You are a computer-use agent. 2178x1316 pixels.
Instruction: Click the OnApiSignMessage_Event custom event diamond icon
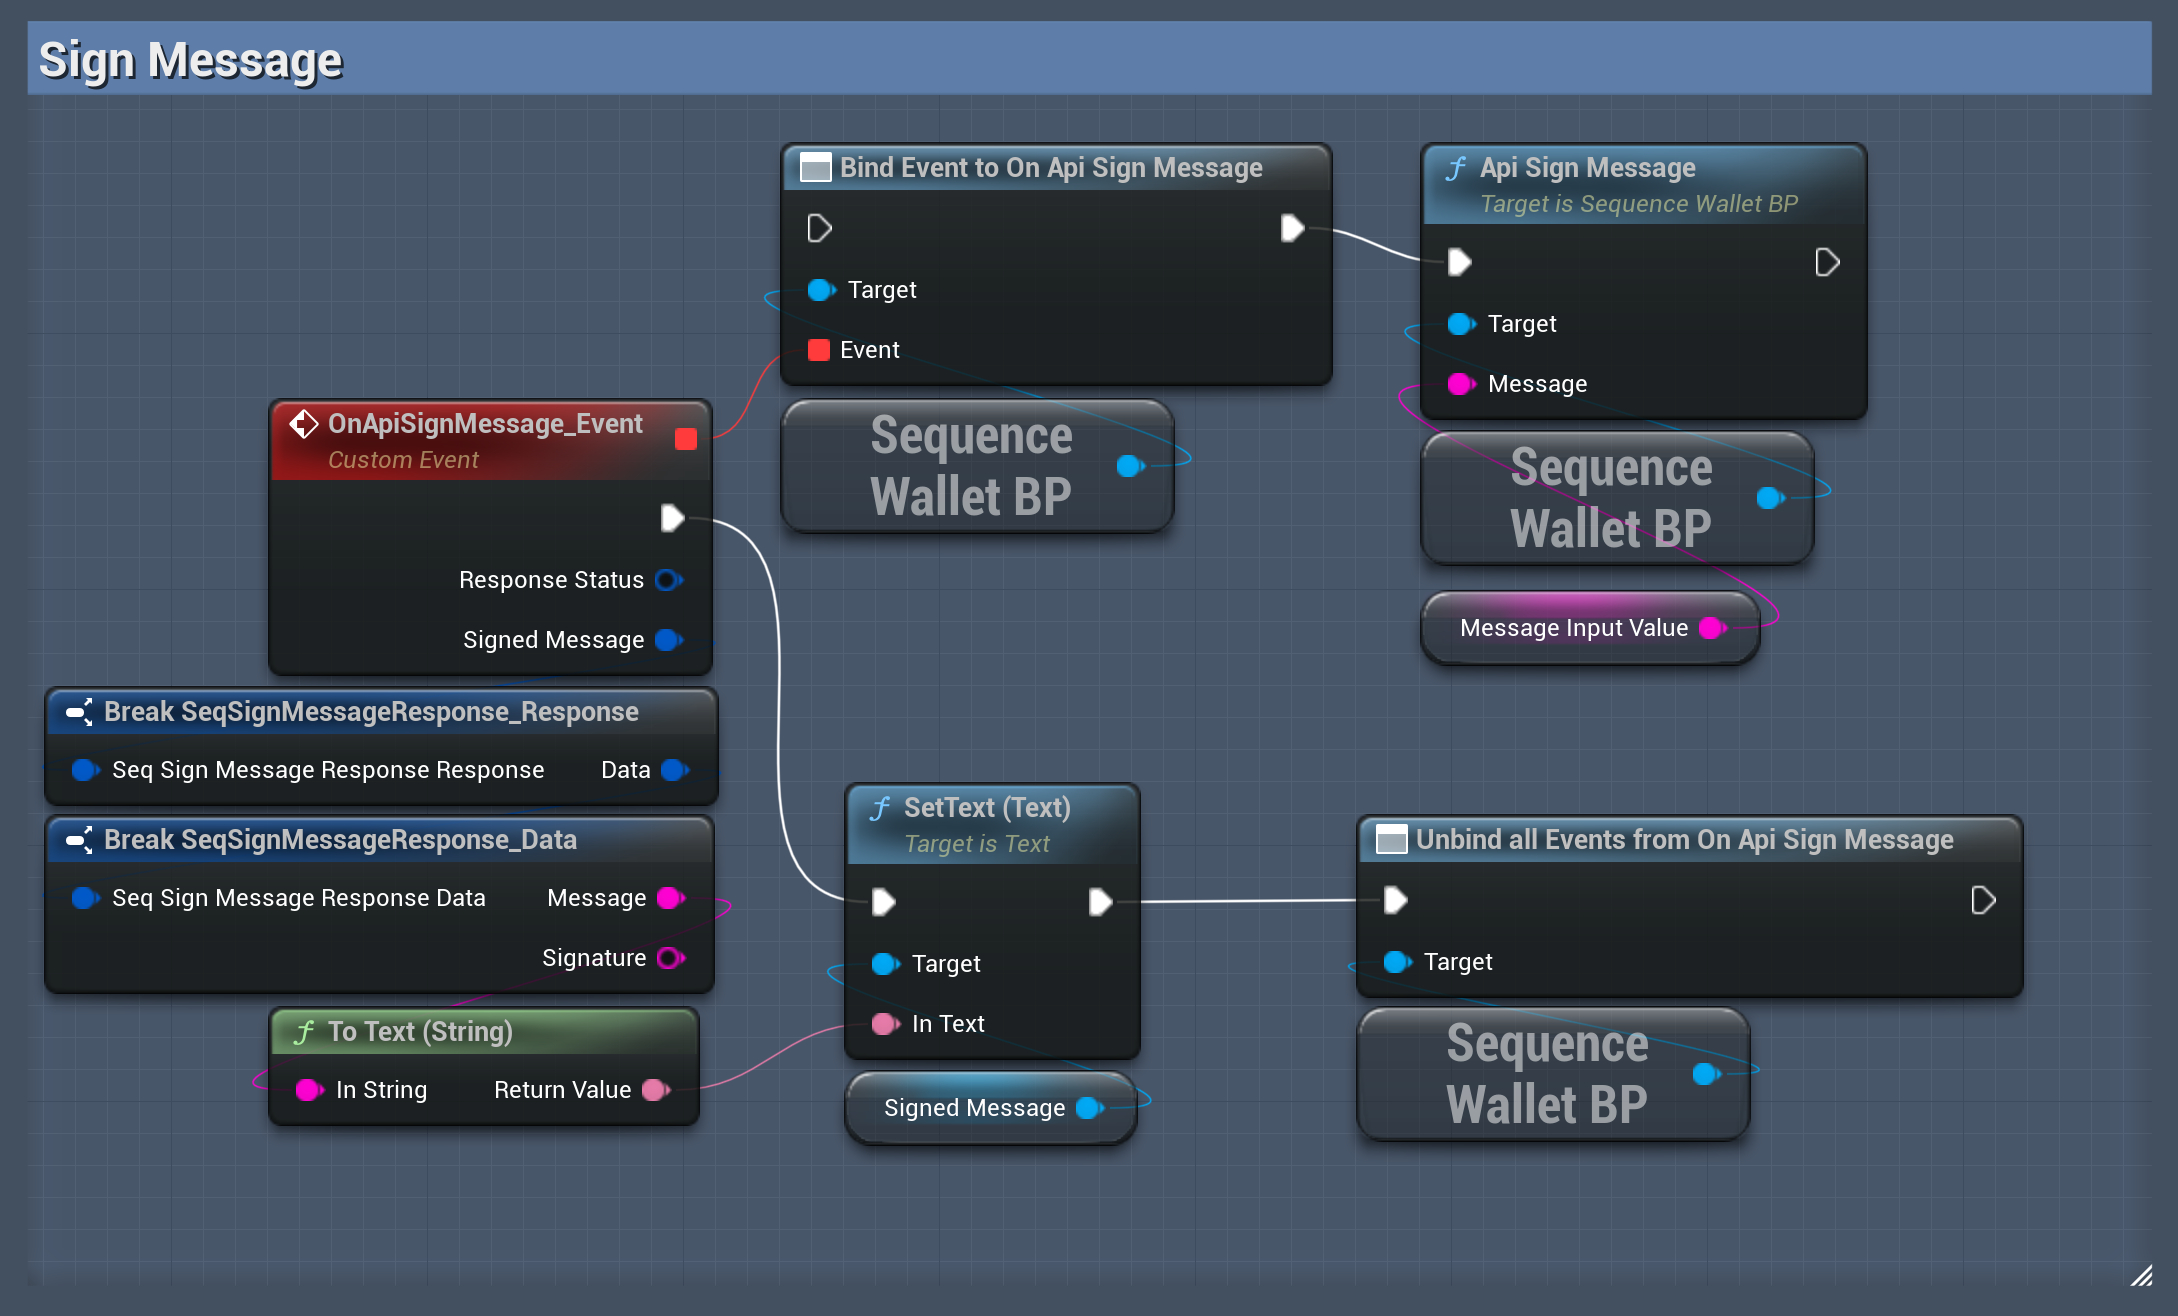pyautogui.click(x=303, y=424)
